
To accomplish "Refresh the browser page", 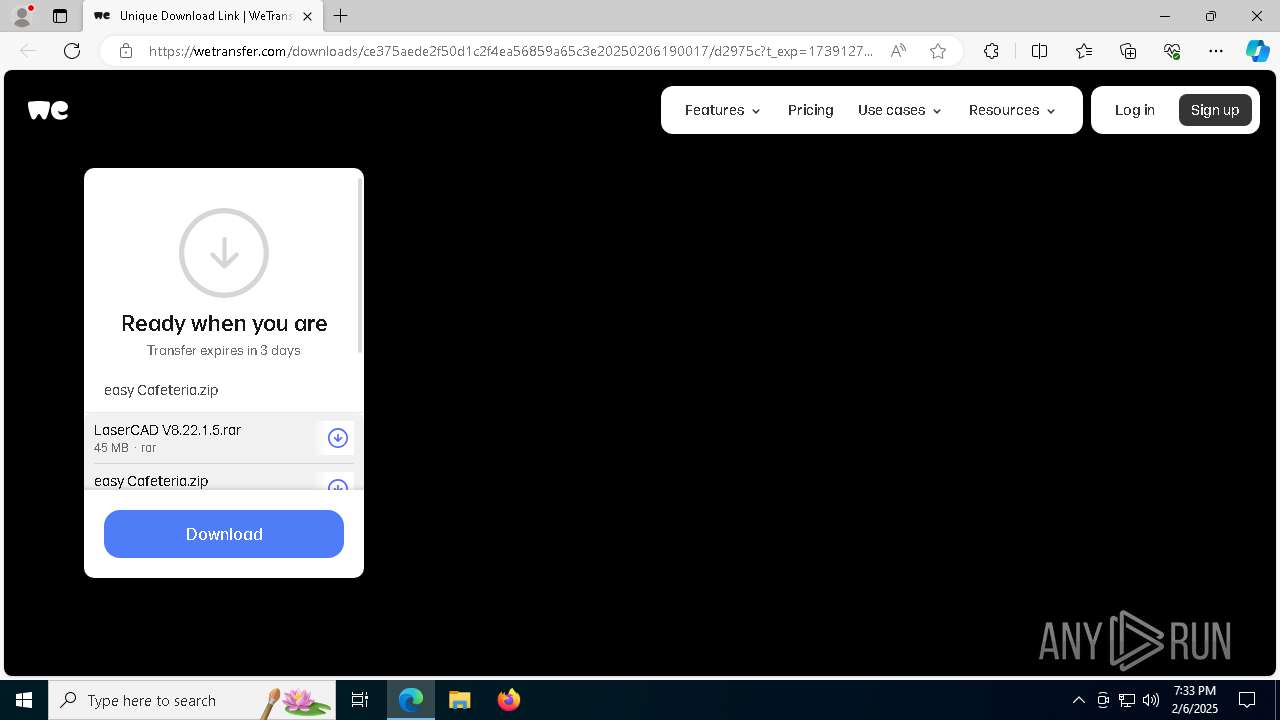I will (72, 51).
